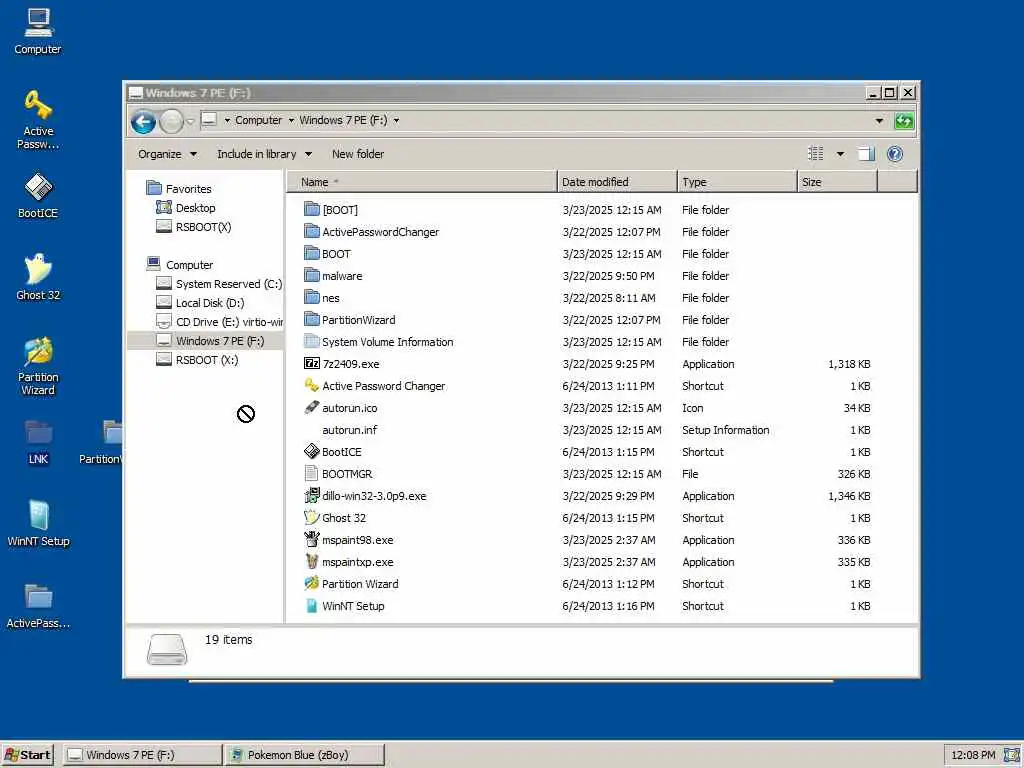Select the mspaintxp.exe icon
Viewport: 1024px width, 768px height.
pos(312,562)
